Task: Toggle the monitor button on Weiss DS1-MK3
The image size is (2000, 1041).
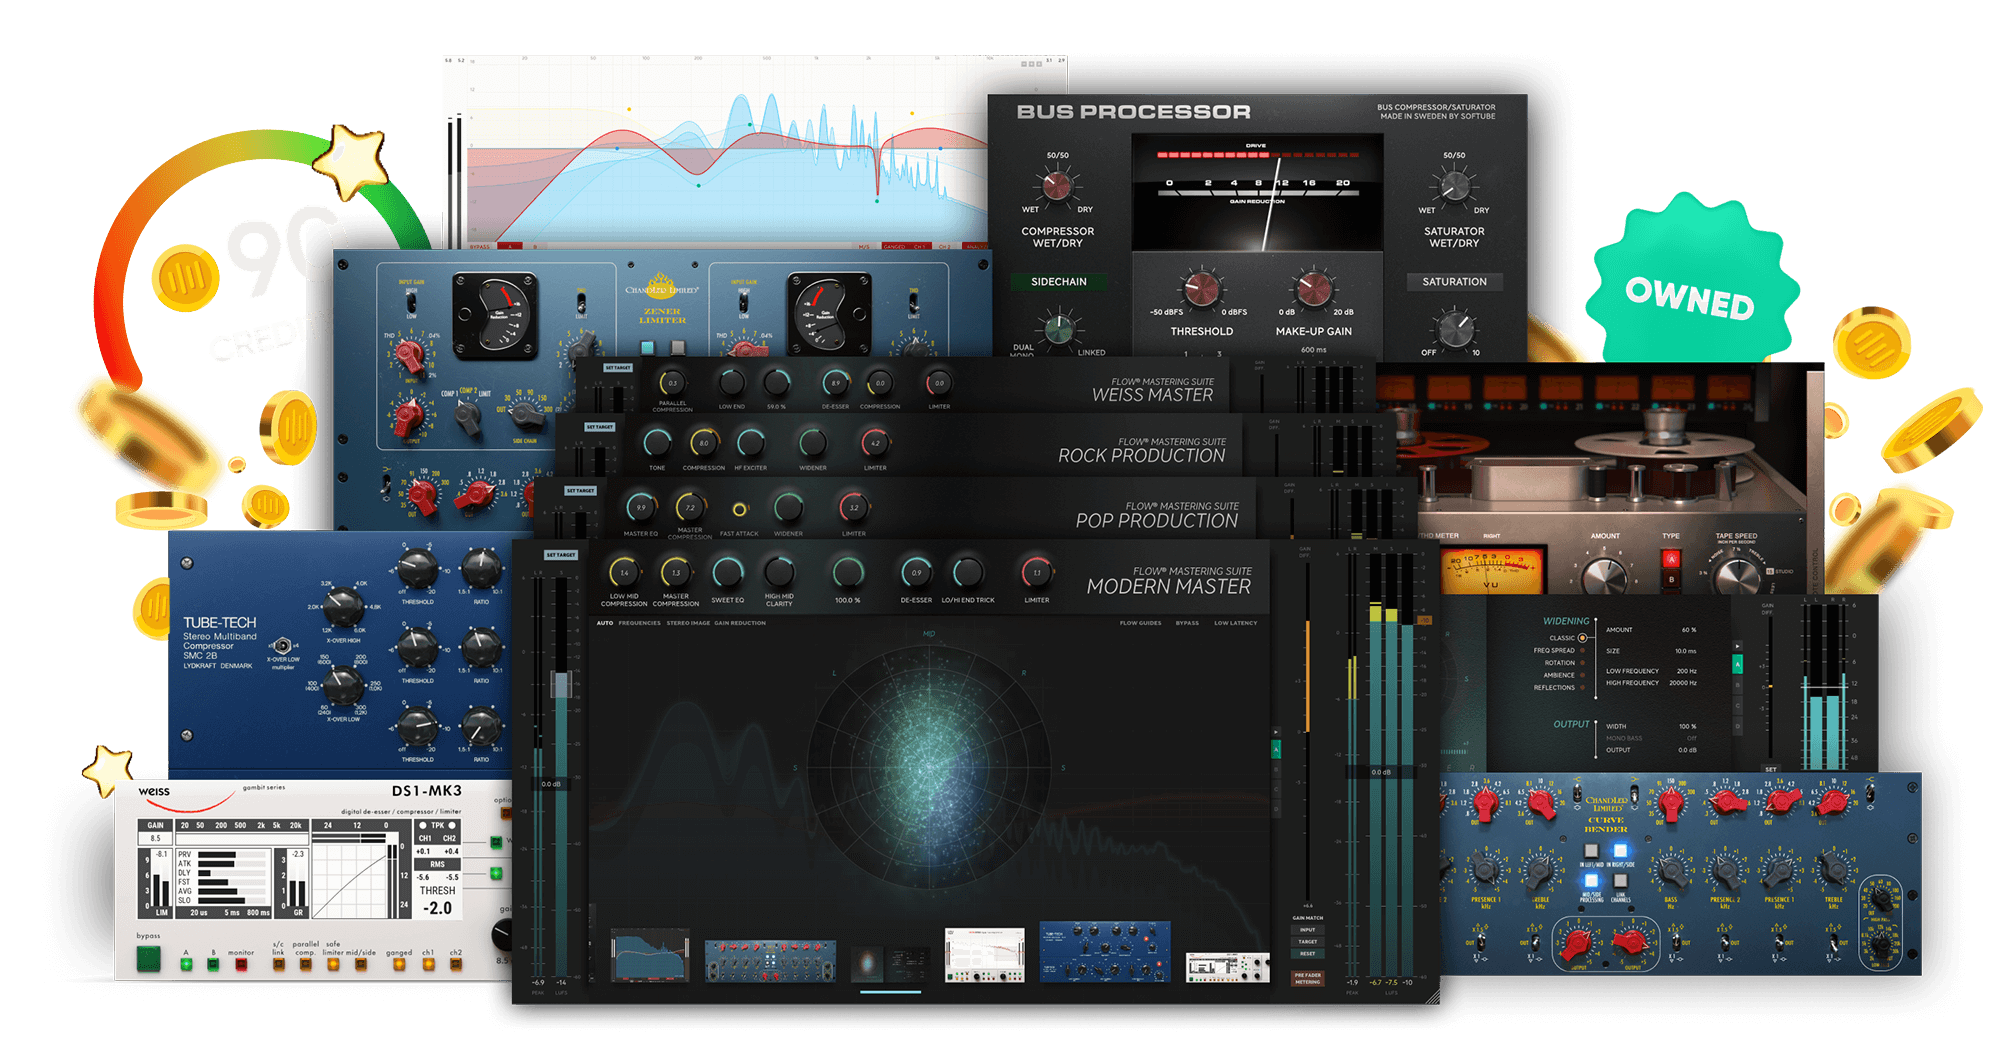Action: click(x=241, y=965)
